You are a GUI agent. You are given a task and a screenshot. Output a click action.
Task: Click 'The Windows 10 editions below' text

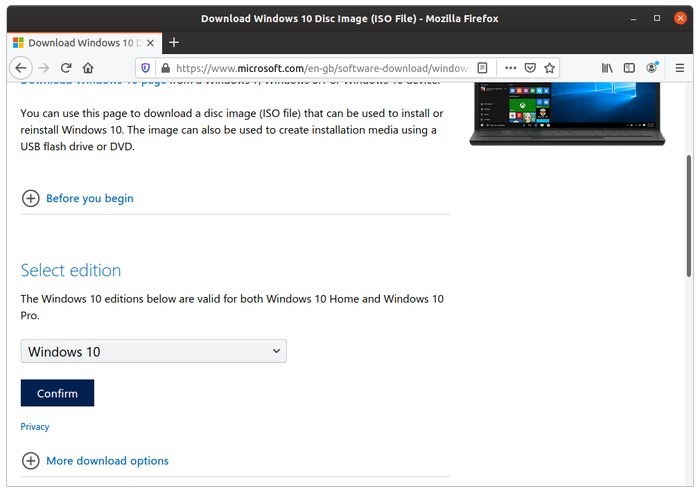232,307
